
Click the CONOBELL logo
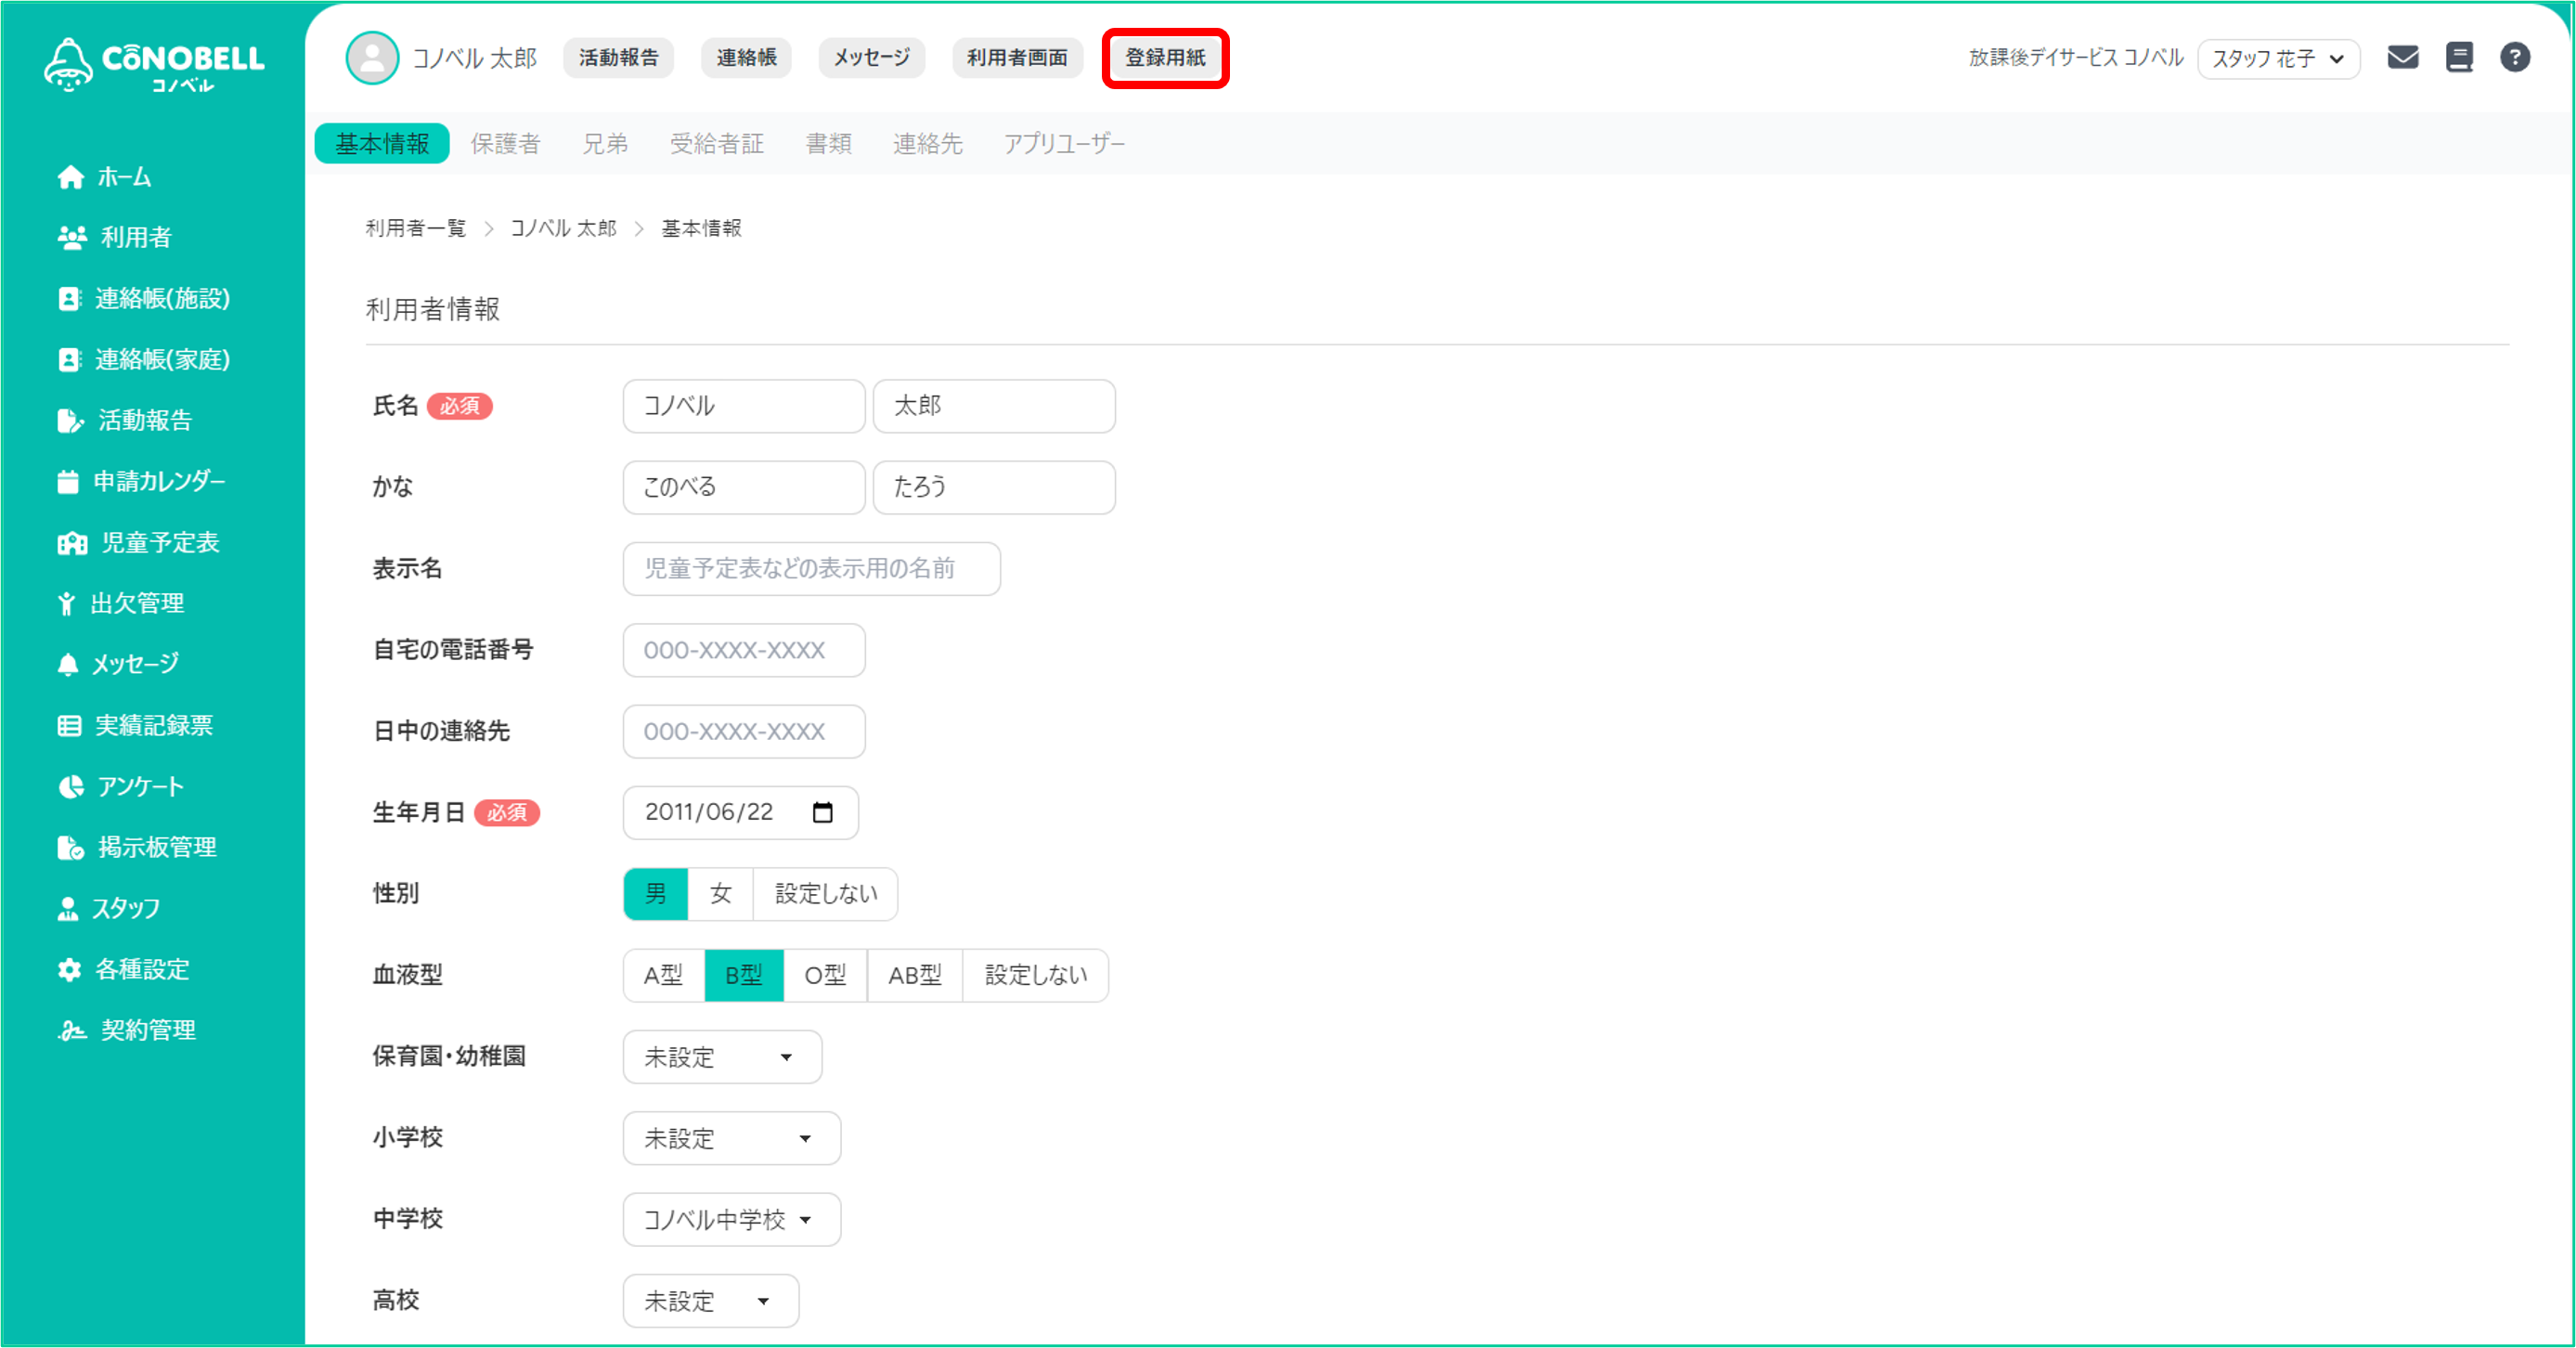154,65
